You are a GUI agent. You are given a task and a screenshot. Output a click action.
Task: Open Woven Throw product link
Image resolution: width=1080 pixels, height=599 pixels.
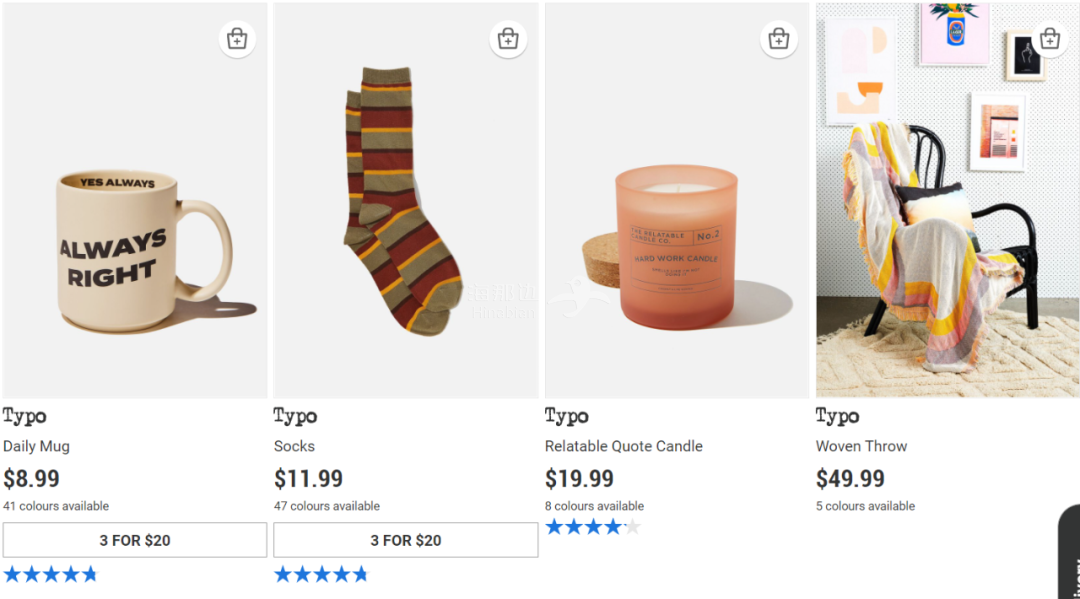click(861, 446)
